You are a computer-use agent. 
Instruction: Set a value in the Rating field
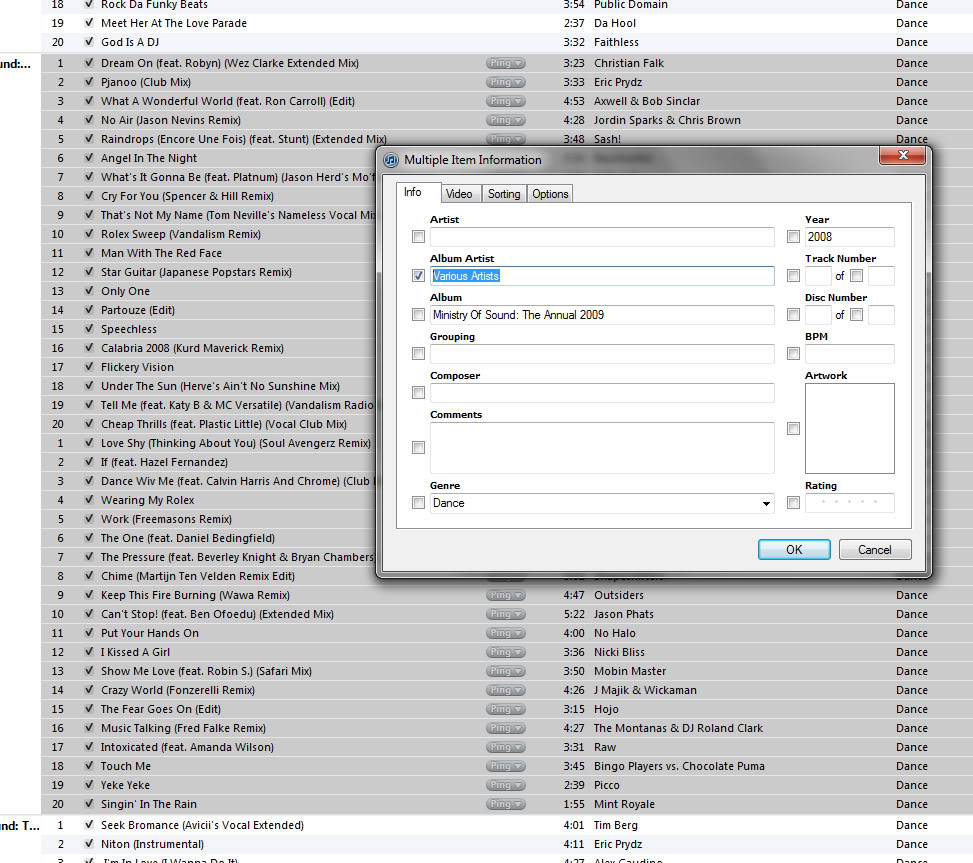[x=849, y=503]
